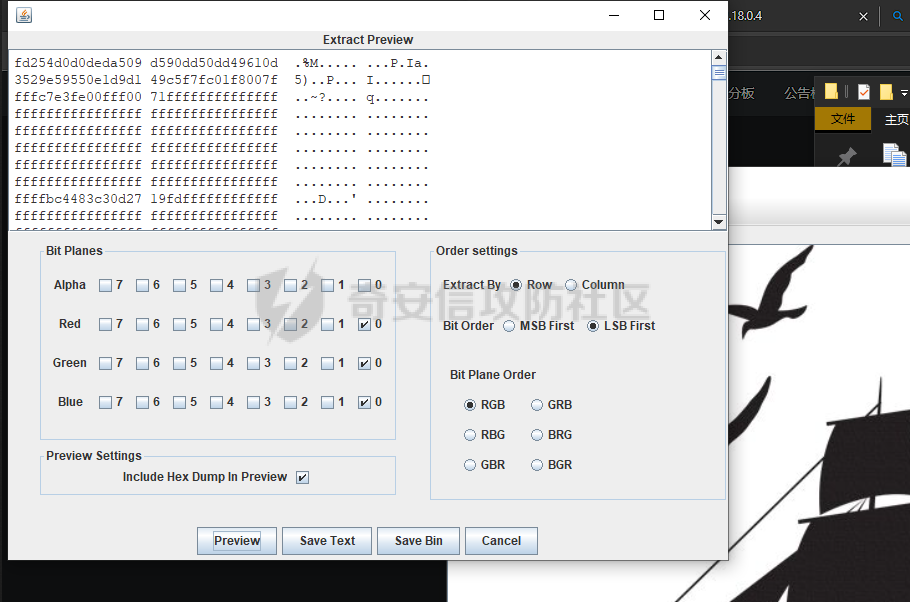Open the 文件 tab in file explorer
910x602 pixels.
pyautogui.click(x=843, y=119)
